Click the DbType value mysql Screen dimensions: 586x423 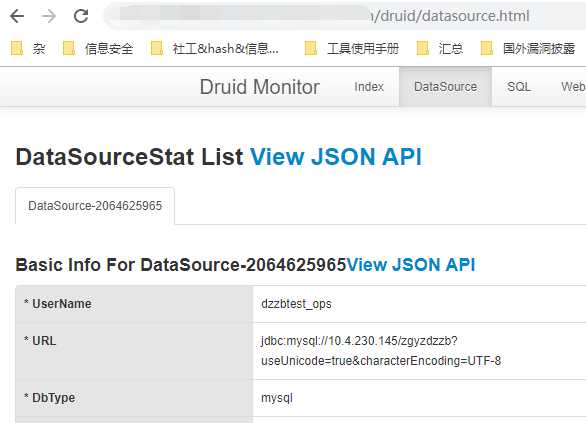pos(277,398)
